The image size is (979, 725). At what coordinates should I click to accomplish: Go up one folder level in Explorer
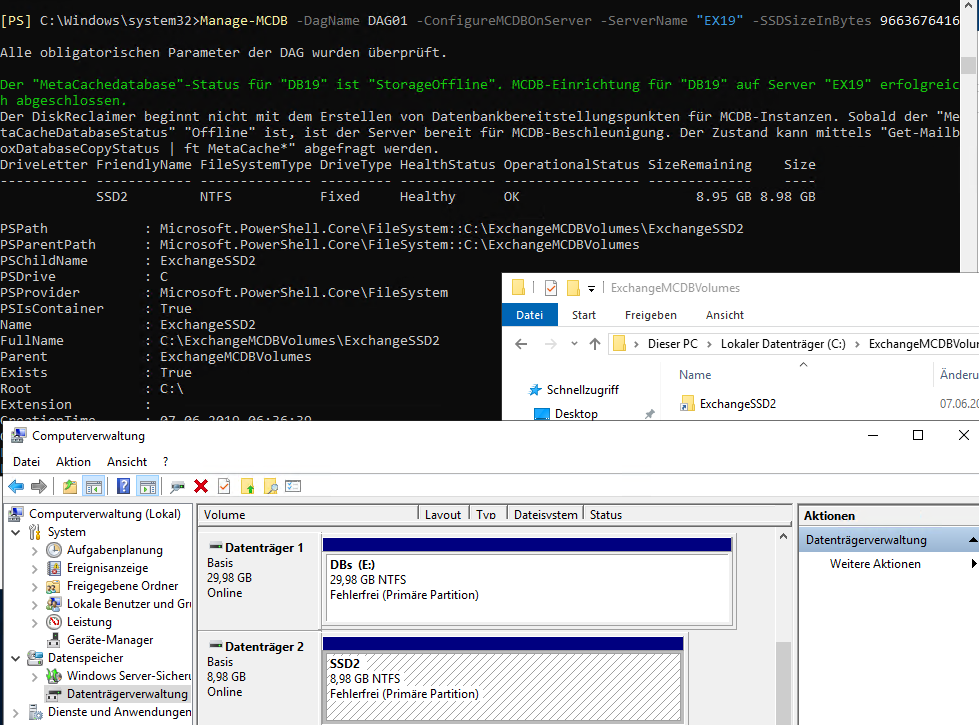pos(594,344)
